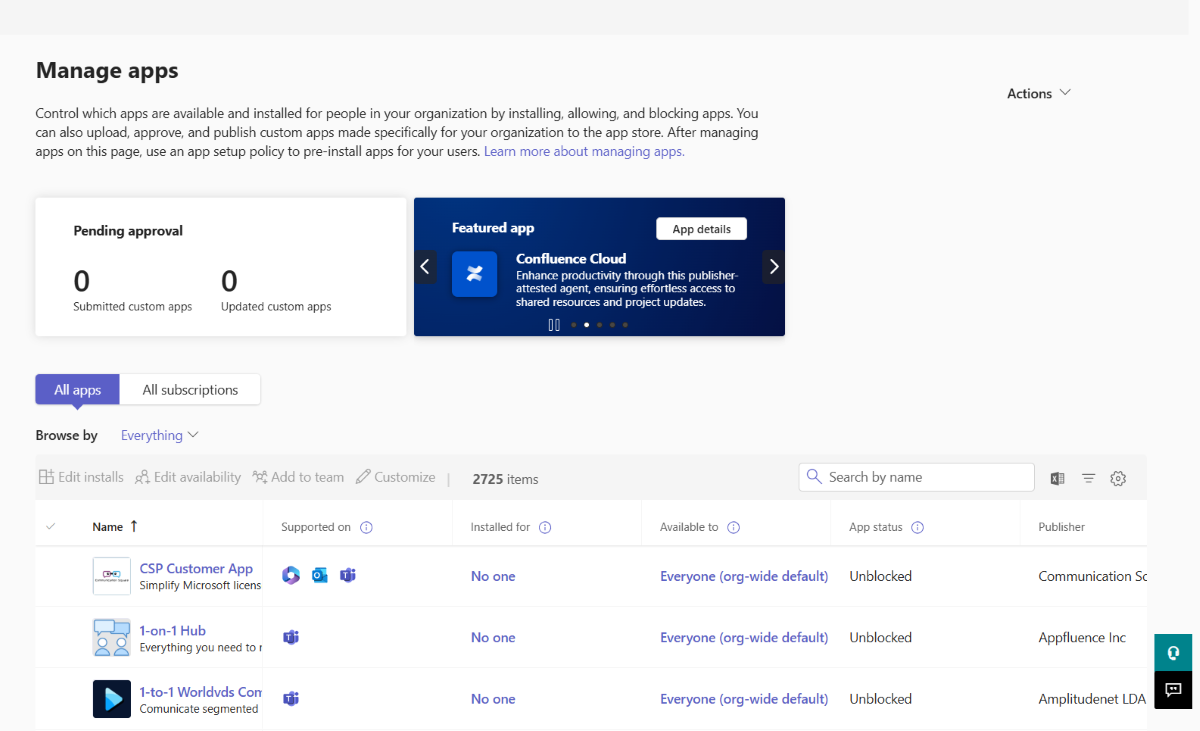Open info icon beside Installed for
1200x731 pixels.
coord(545,527)
